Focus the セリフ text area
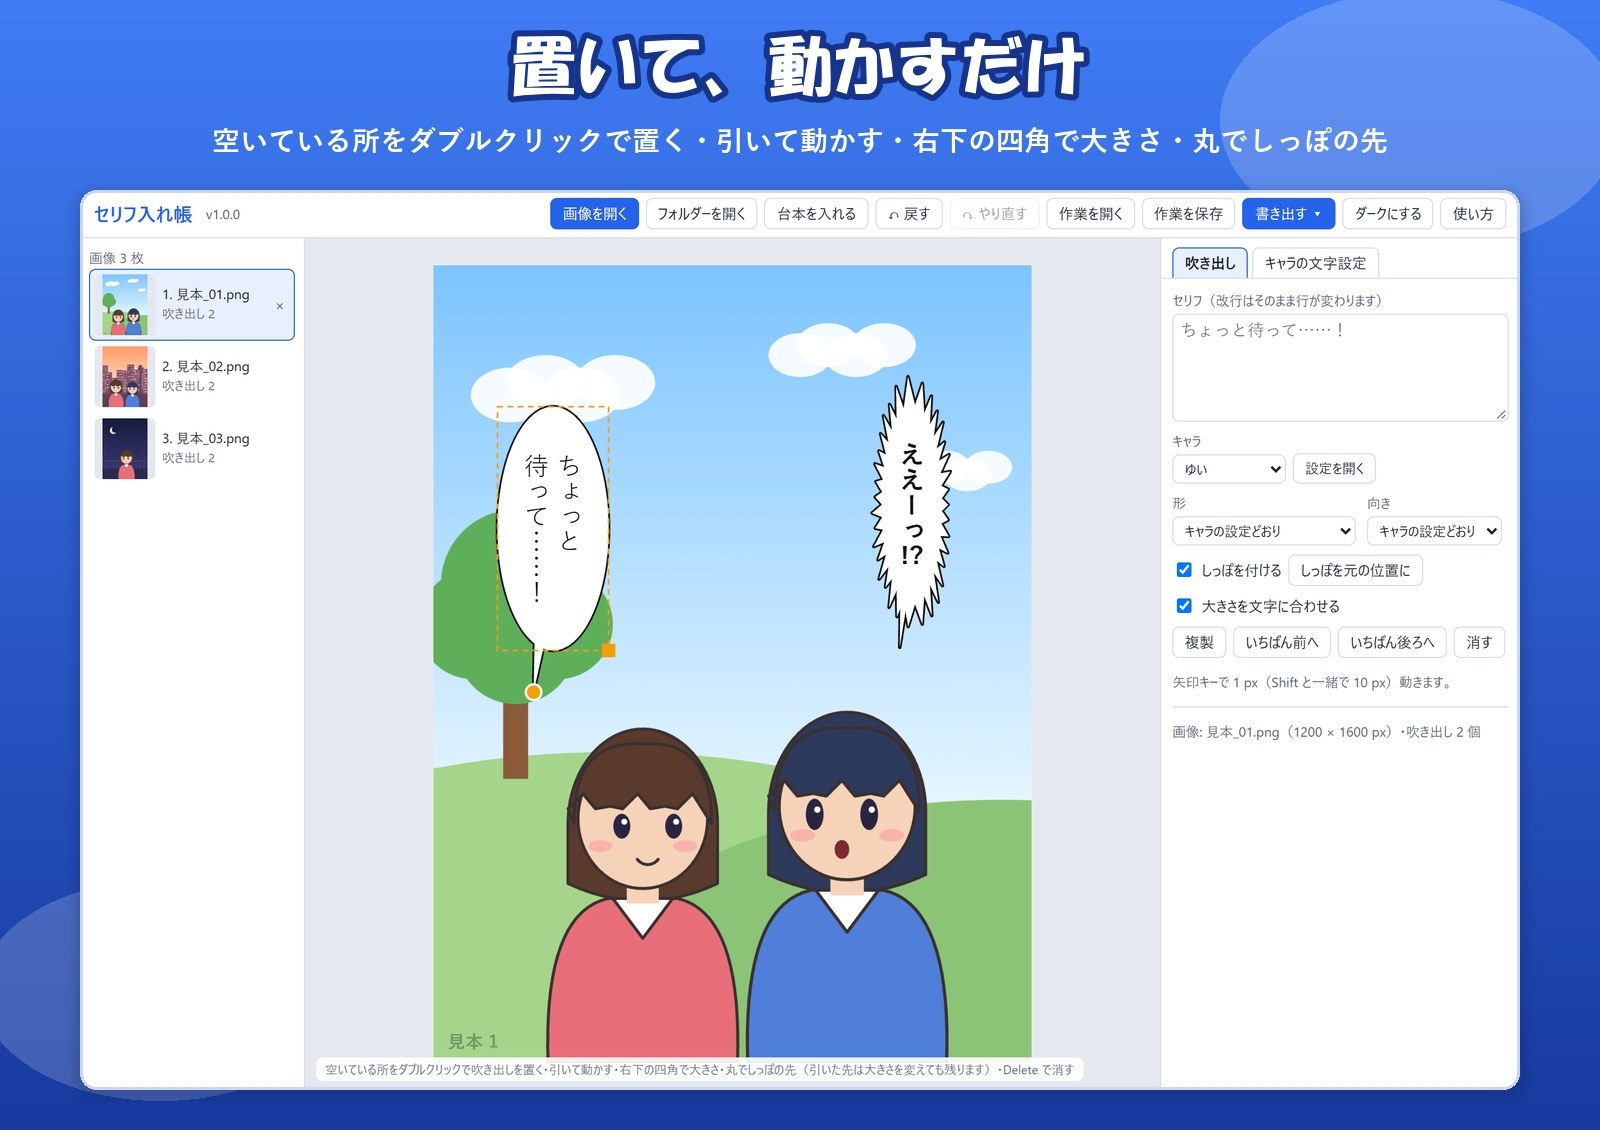 [1340, 367]
